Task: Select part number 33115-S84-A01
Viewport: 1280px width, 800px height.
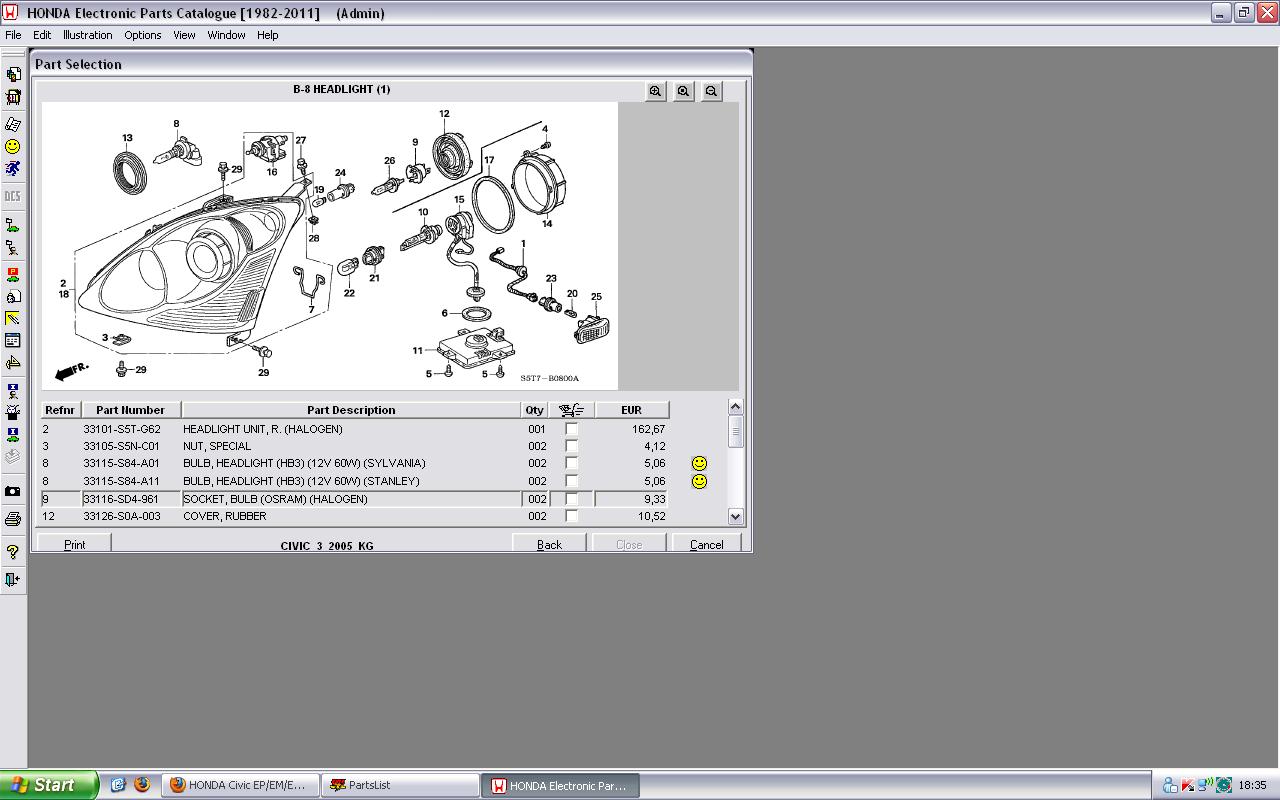Action: pos(122,463)
